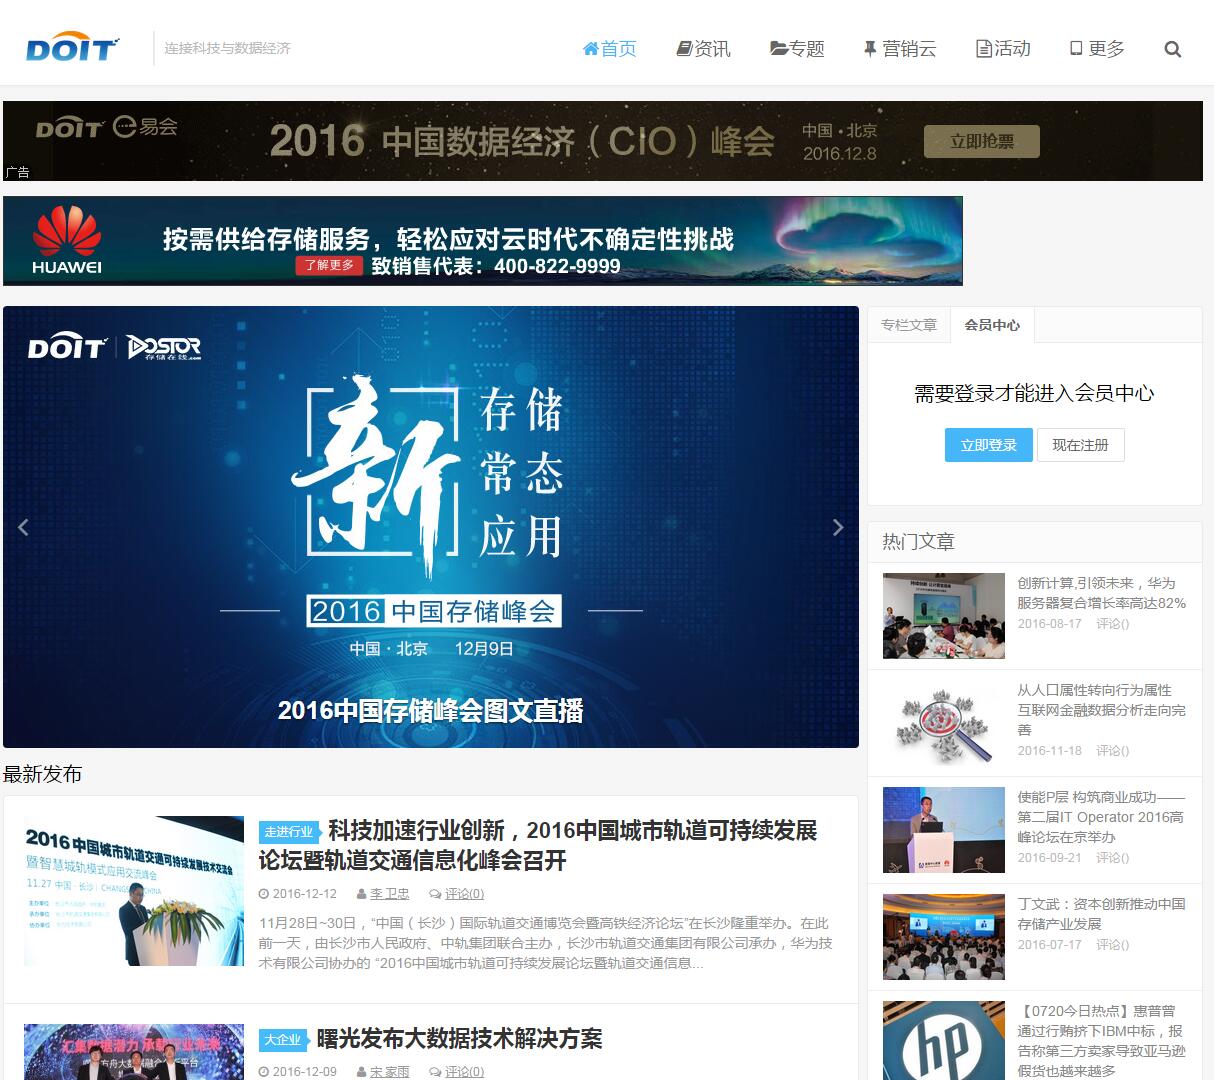The image size is (1214, 1080).
Task: Click the 大企业 category tag
Action: 283,1040
